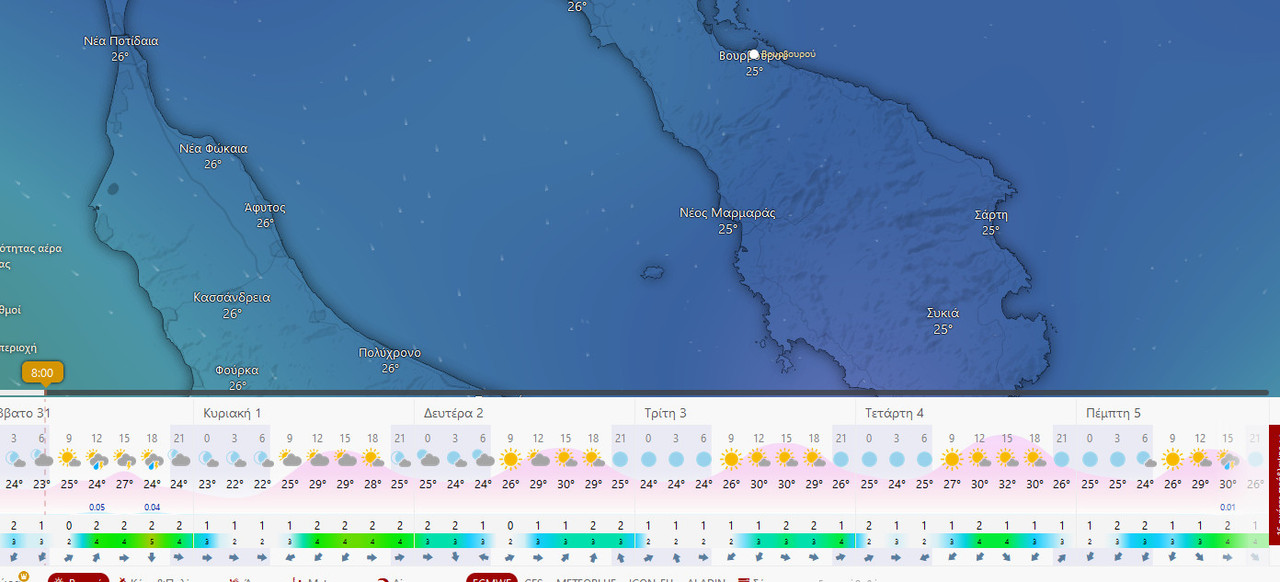Screen dimensions: 1280x582
Task: Click the 0.04 precipitation value on Saturday
Action: [152, 507]
